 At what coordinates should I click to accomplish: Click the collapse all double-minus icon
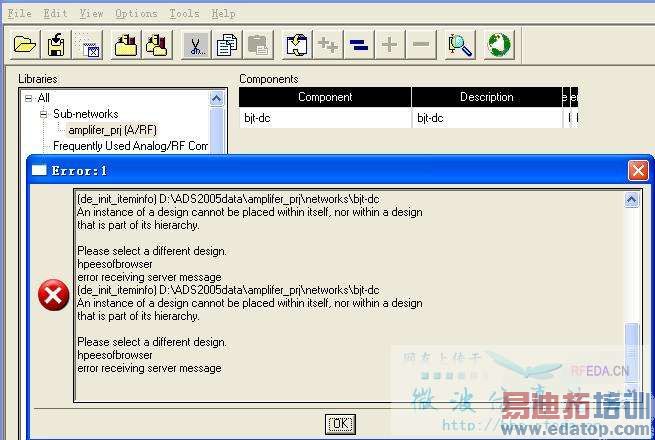click(359, 44)
